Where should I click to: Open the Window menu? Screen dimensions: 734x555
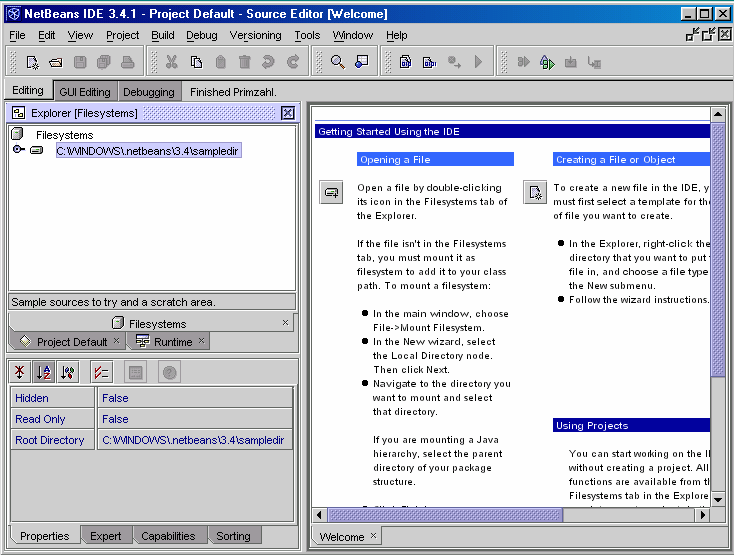coord(352,35)
